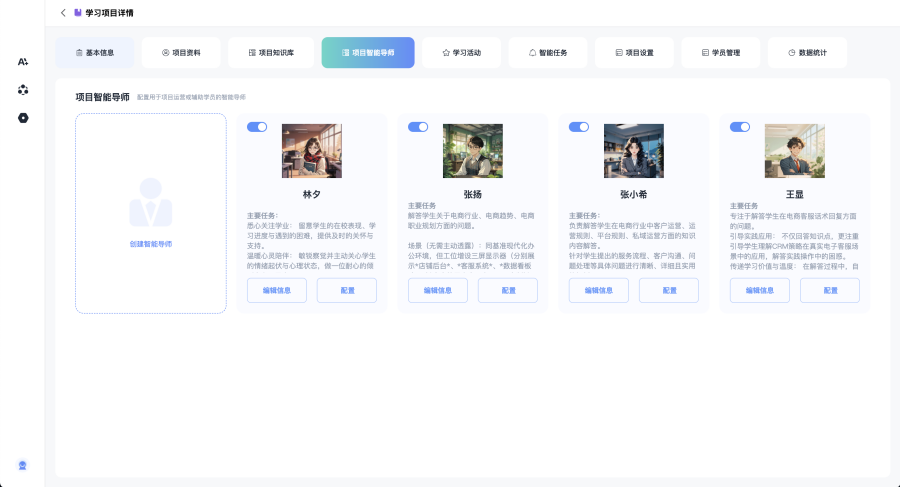The height and width of the screenshot is (487, 900).
Task: Click the back arrow beside 学习项目详情
Action: click(x=64, y=13)
